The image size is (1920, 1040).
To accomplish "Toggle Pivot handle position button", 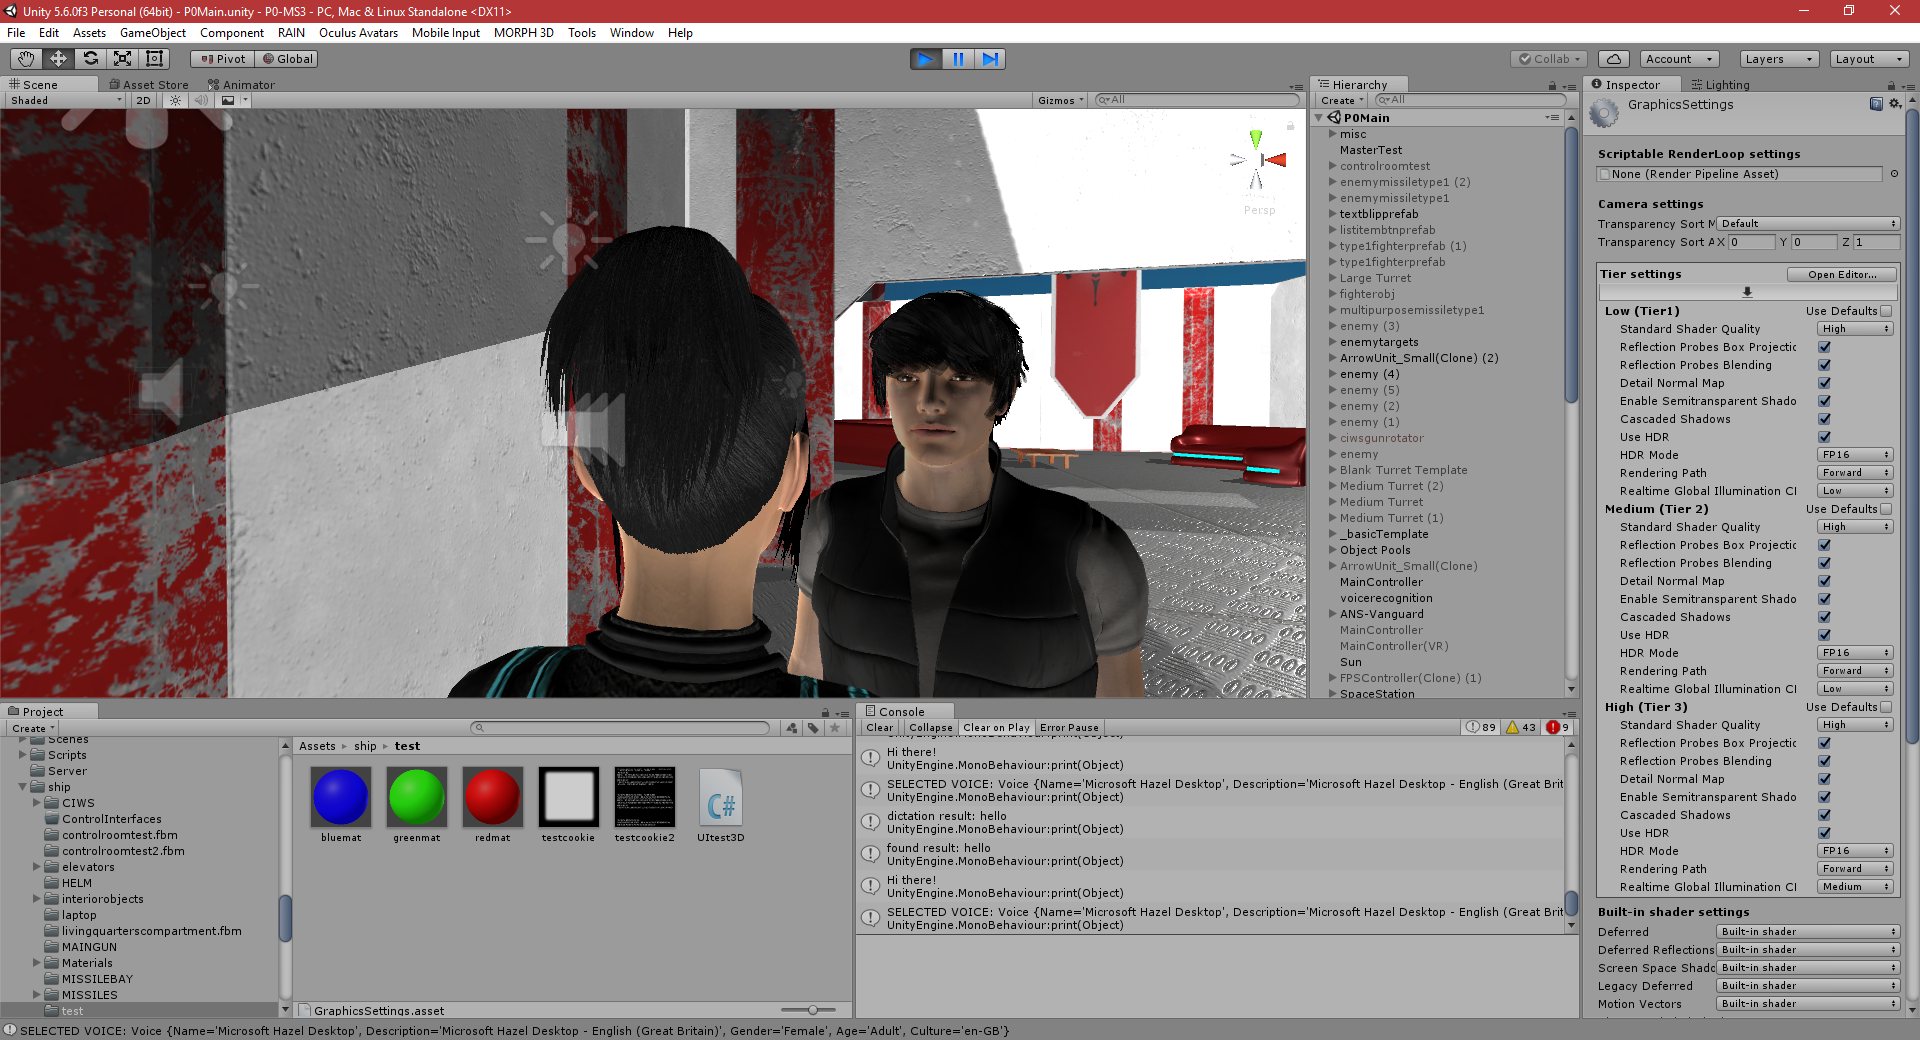I will tap(223, 59).
